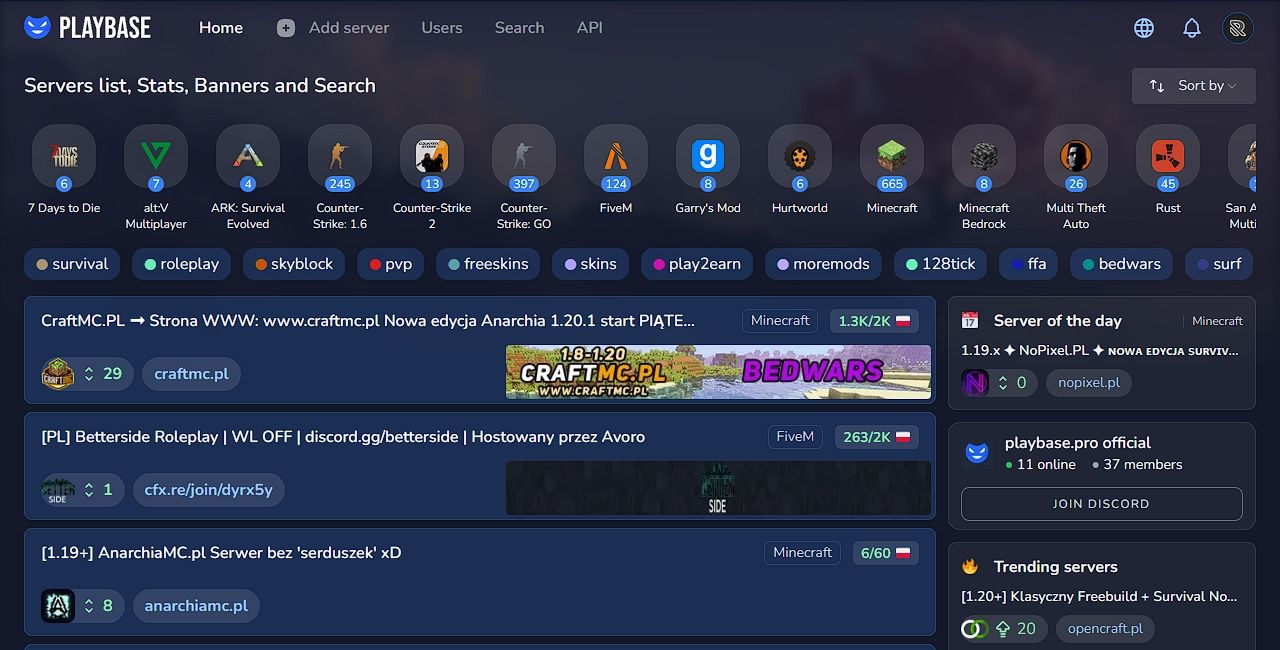Open the Minecraft game category icon
Screen dimensions: 1280x650
coord(891,156)
